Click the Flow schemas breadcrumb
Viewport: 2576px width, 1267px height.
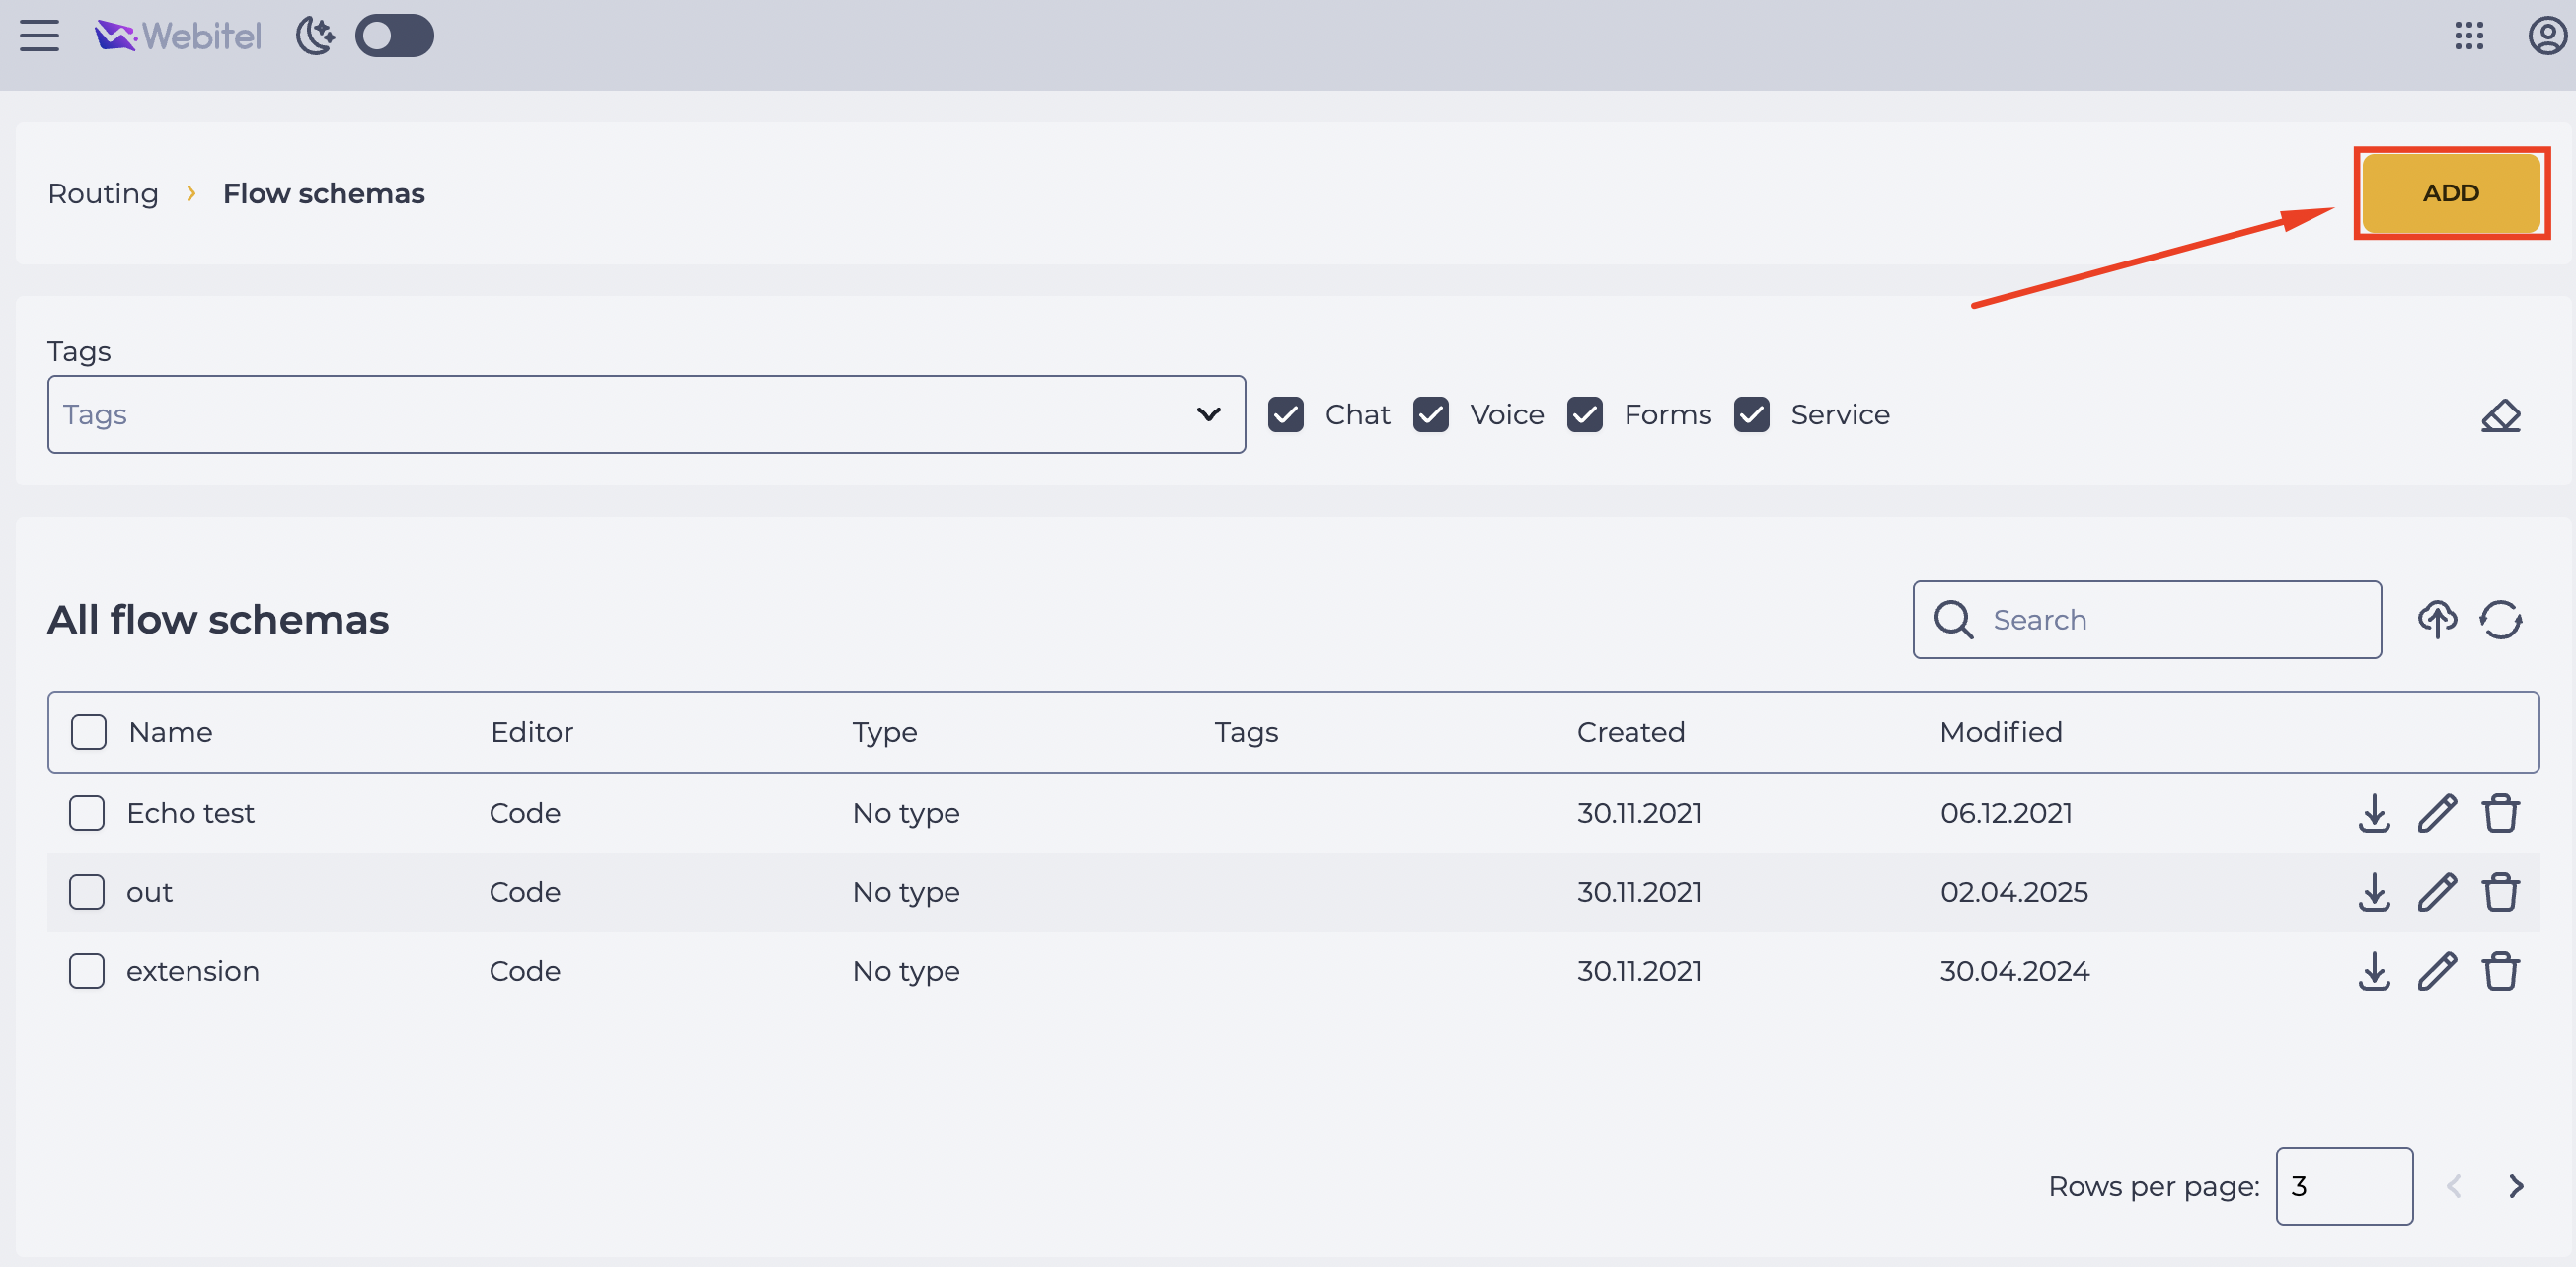coord(324,193)
